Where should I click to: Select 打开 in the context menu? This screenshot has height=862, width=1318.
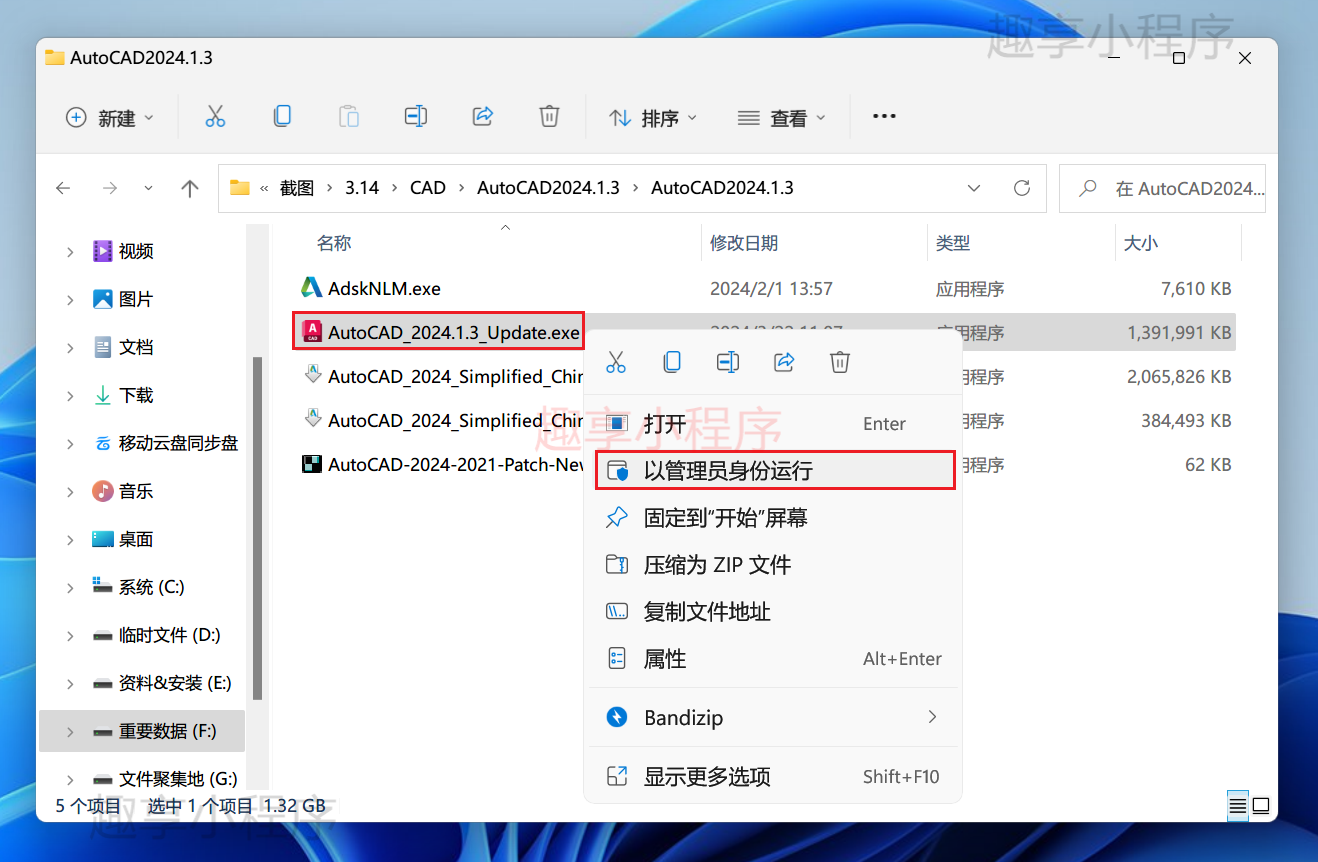coord(772,423)
